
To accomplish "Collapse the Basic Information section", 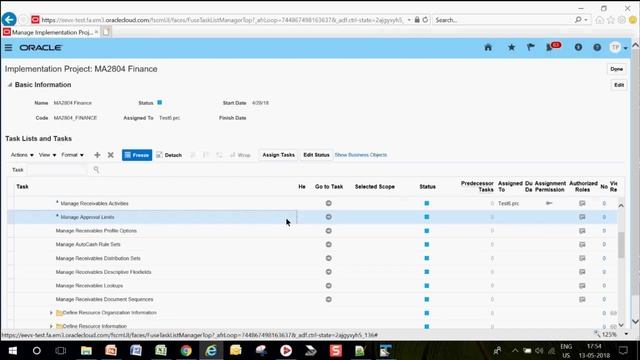I will click(x=9, y=85).
